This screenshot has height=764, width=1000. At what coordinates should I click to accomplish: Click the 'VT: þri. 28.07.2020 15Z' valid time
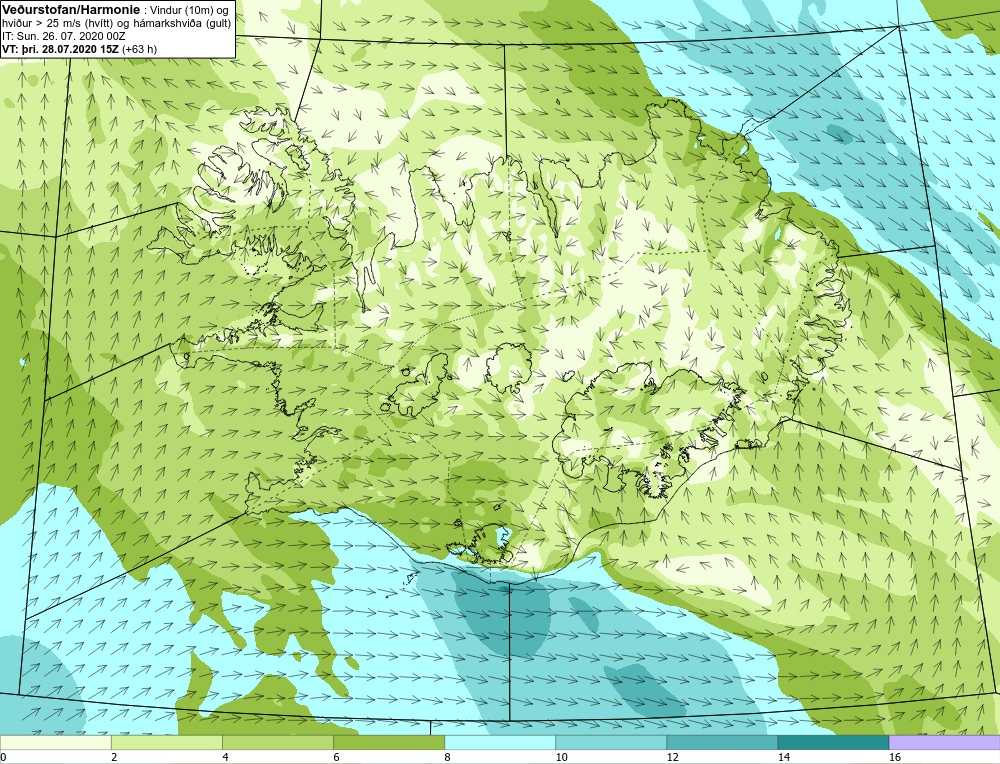61,48
